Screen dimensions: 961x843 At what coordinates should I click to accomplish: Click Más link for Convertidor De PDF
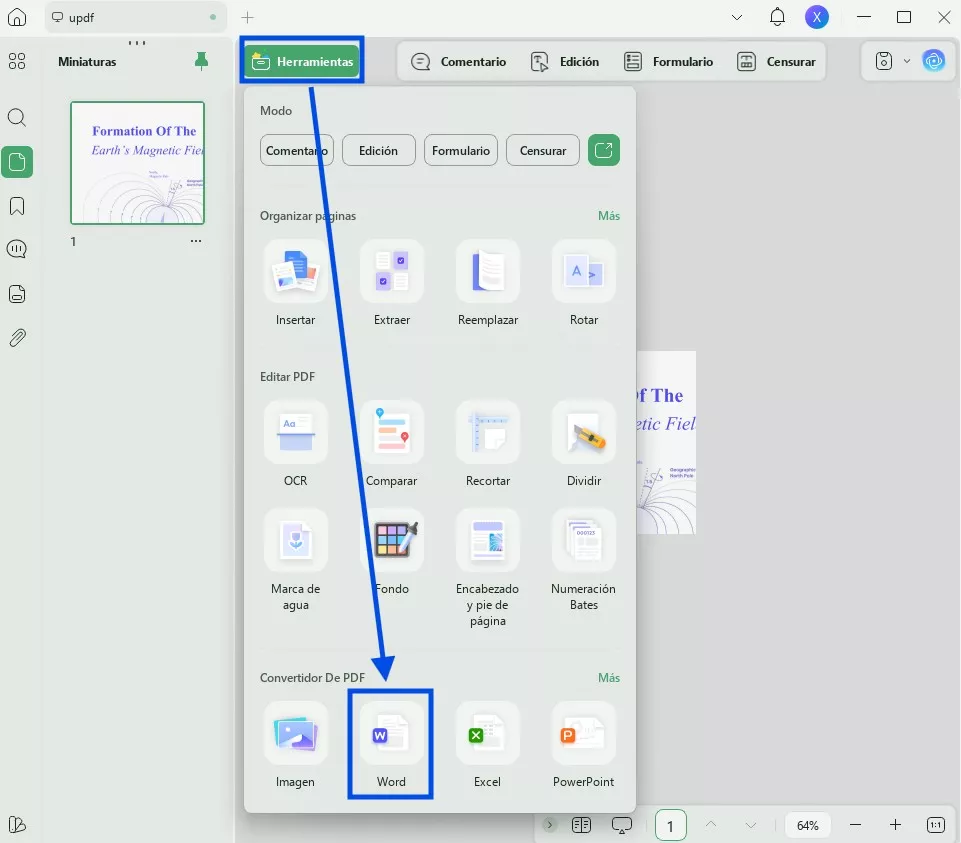tap(609, 677)
